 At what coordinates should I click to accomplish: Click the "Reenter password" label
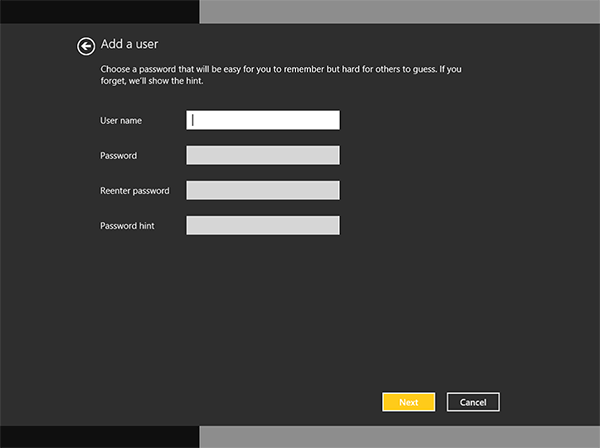[x=134, y=191]
